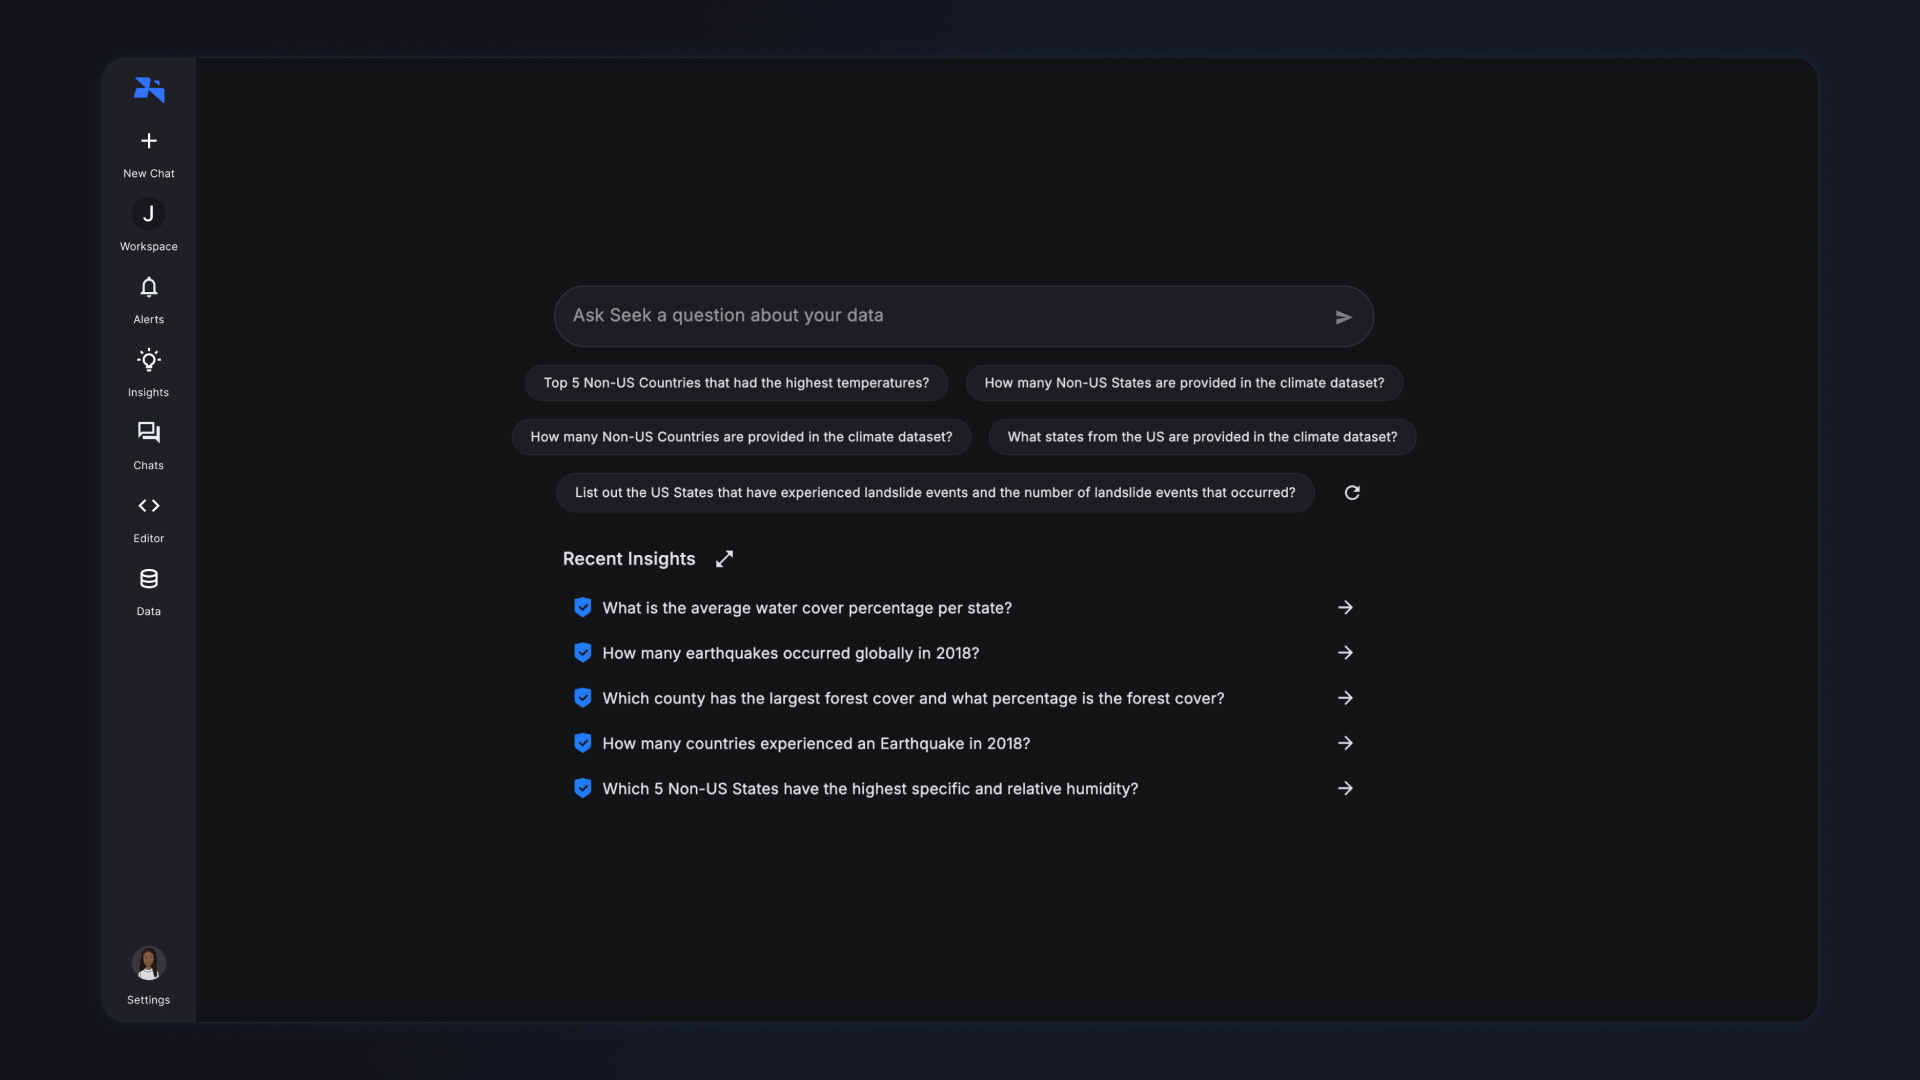Type in the Ask Seek question field

(940, 316)
